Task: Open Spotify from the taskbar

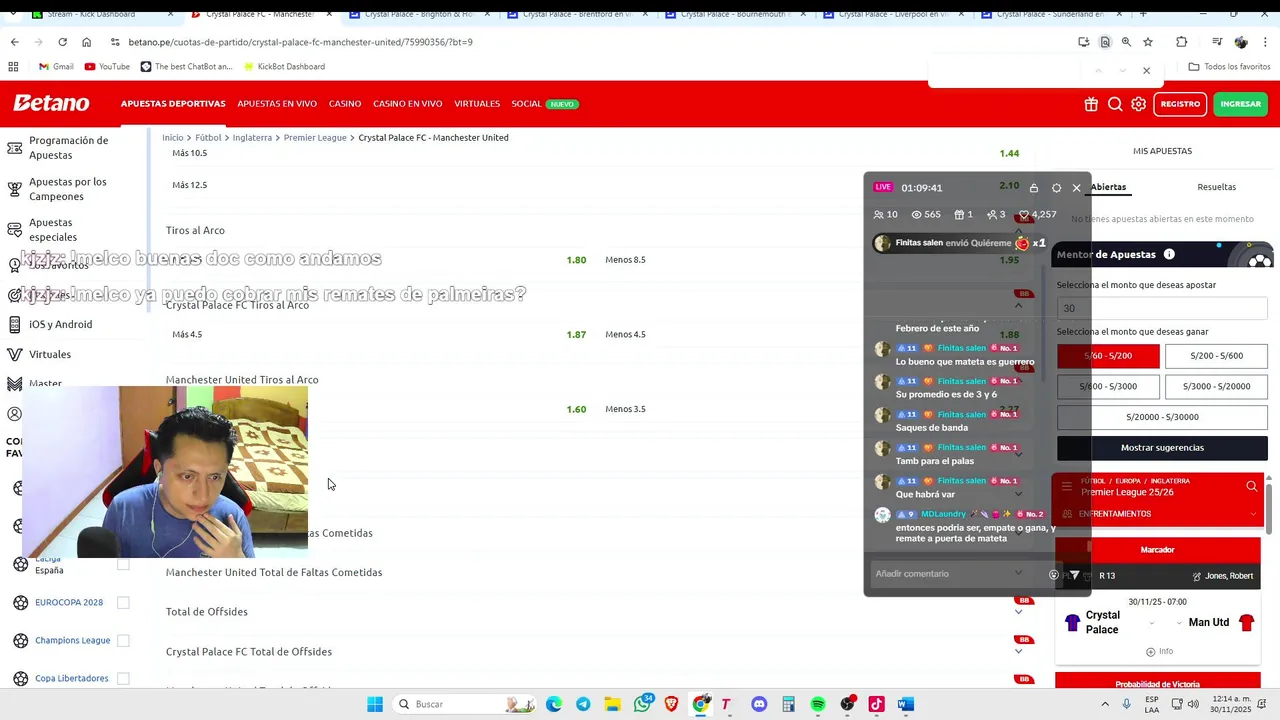Action: 818,704
